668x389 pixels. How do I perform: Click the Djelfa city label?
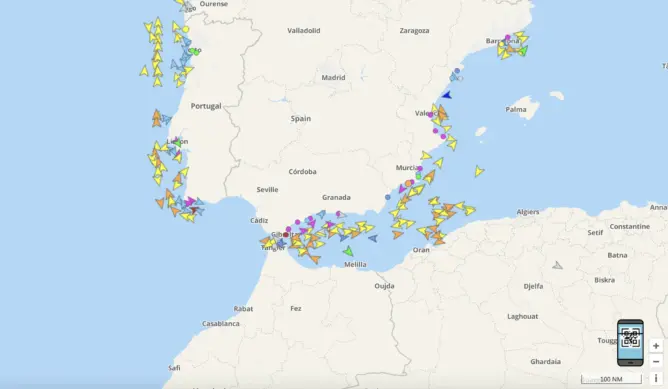click(x=533, y=286)
